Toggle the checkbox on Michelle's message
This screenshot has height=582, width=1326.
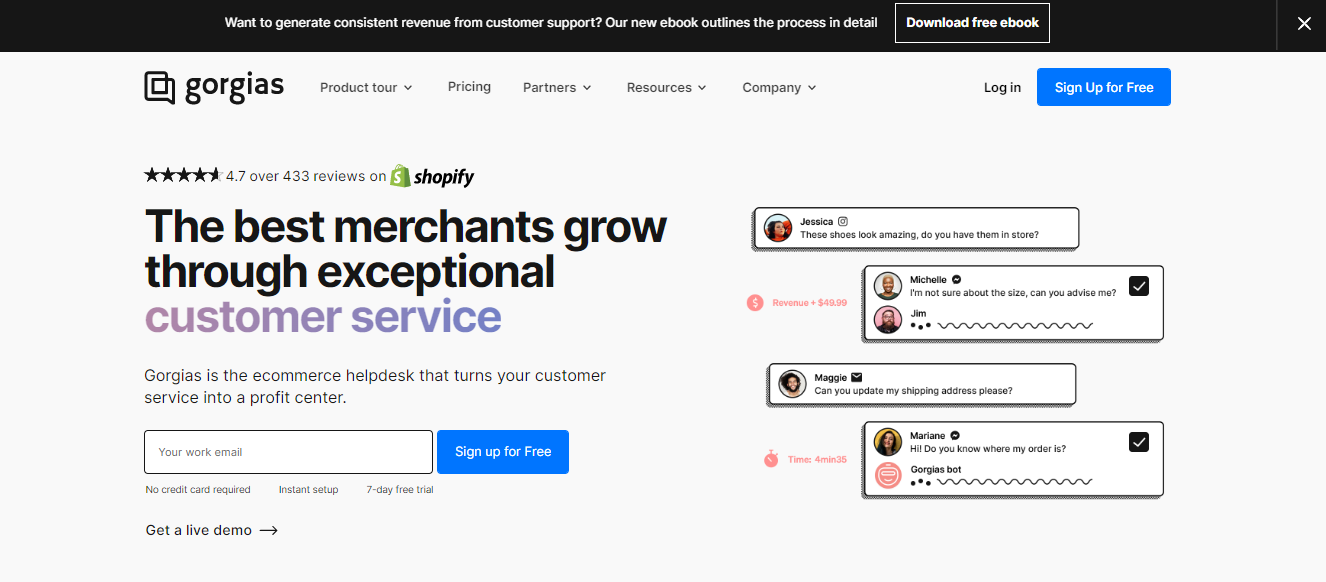click(1139, 286)
